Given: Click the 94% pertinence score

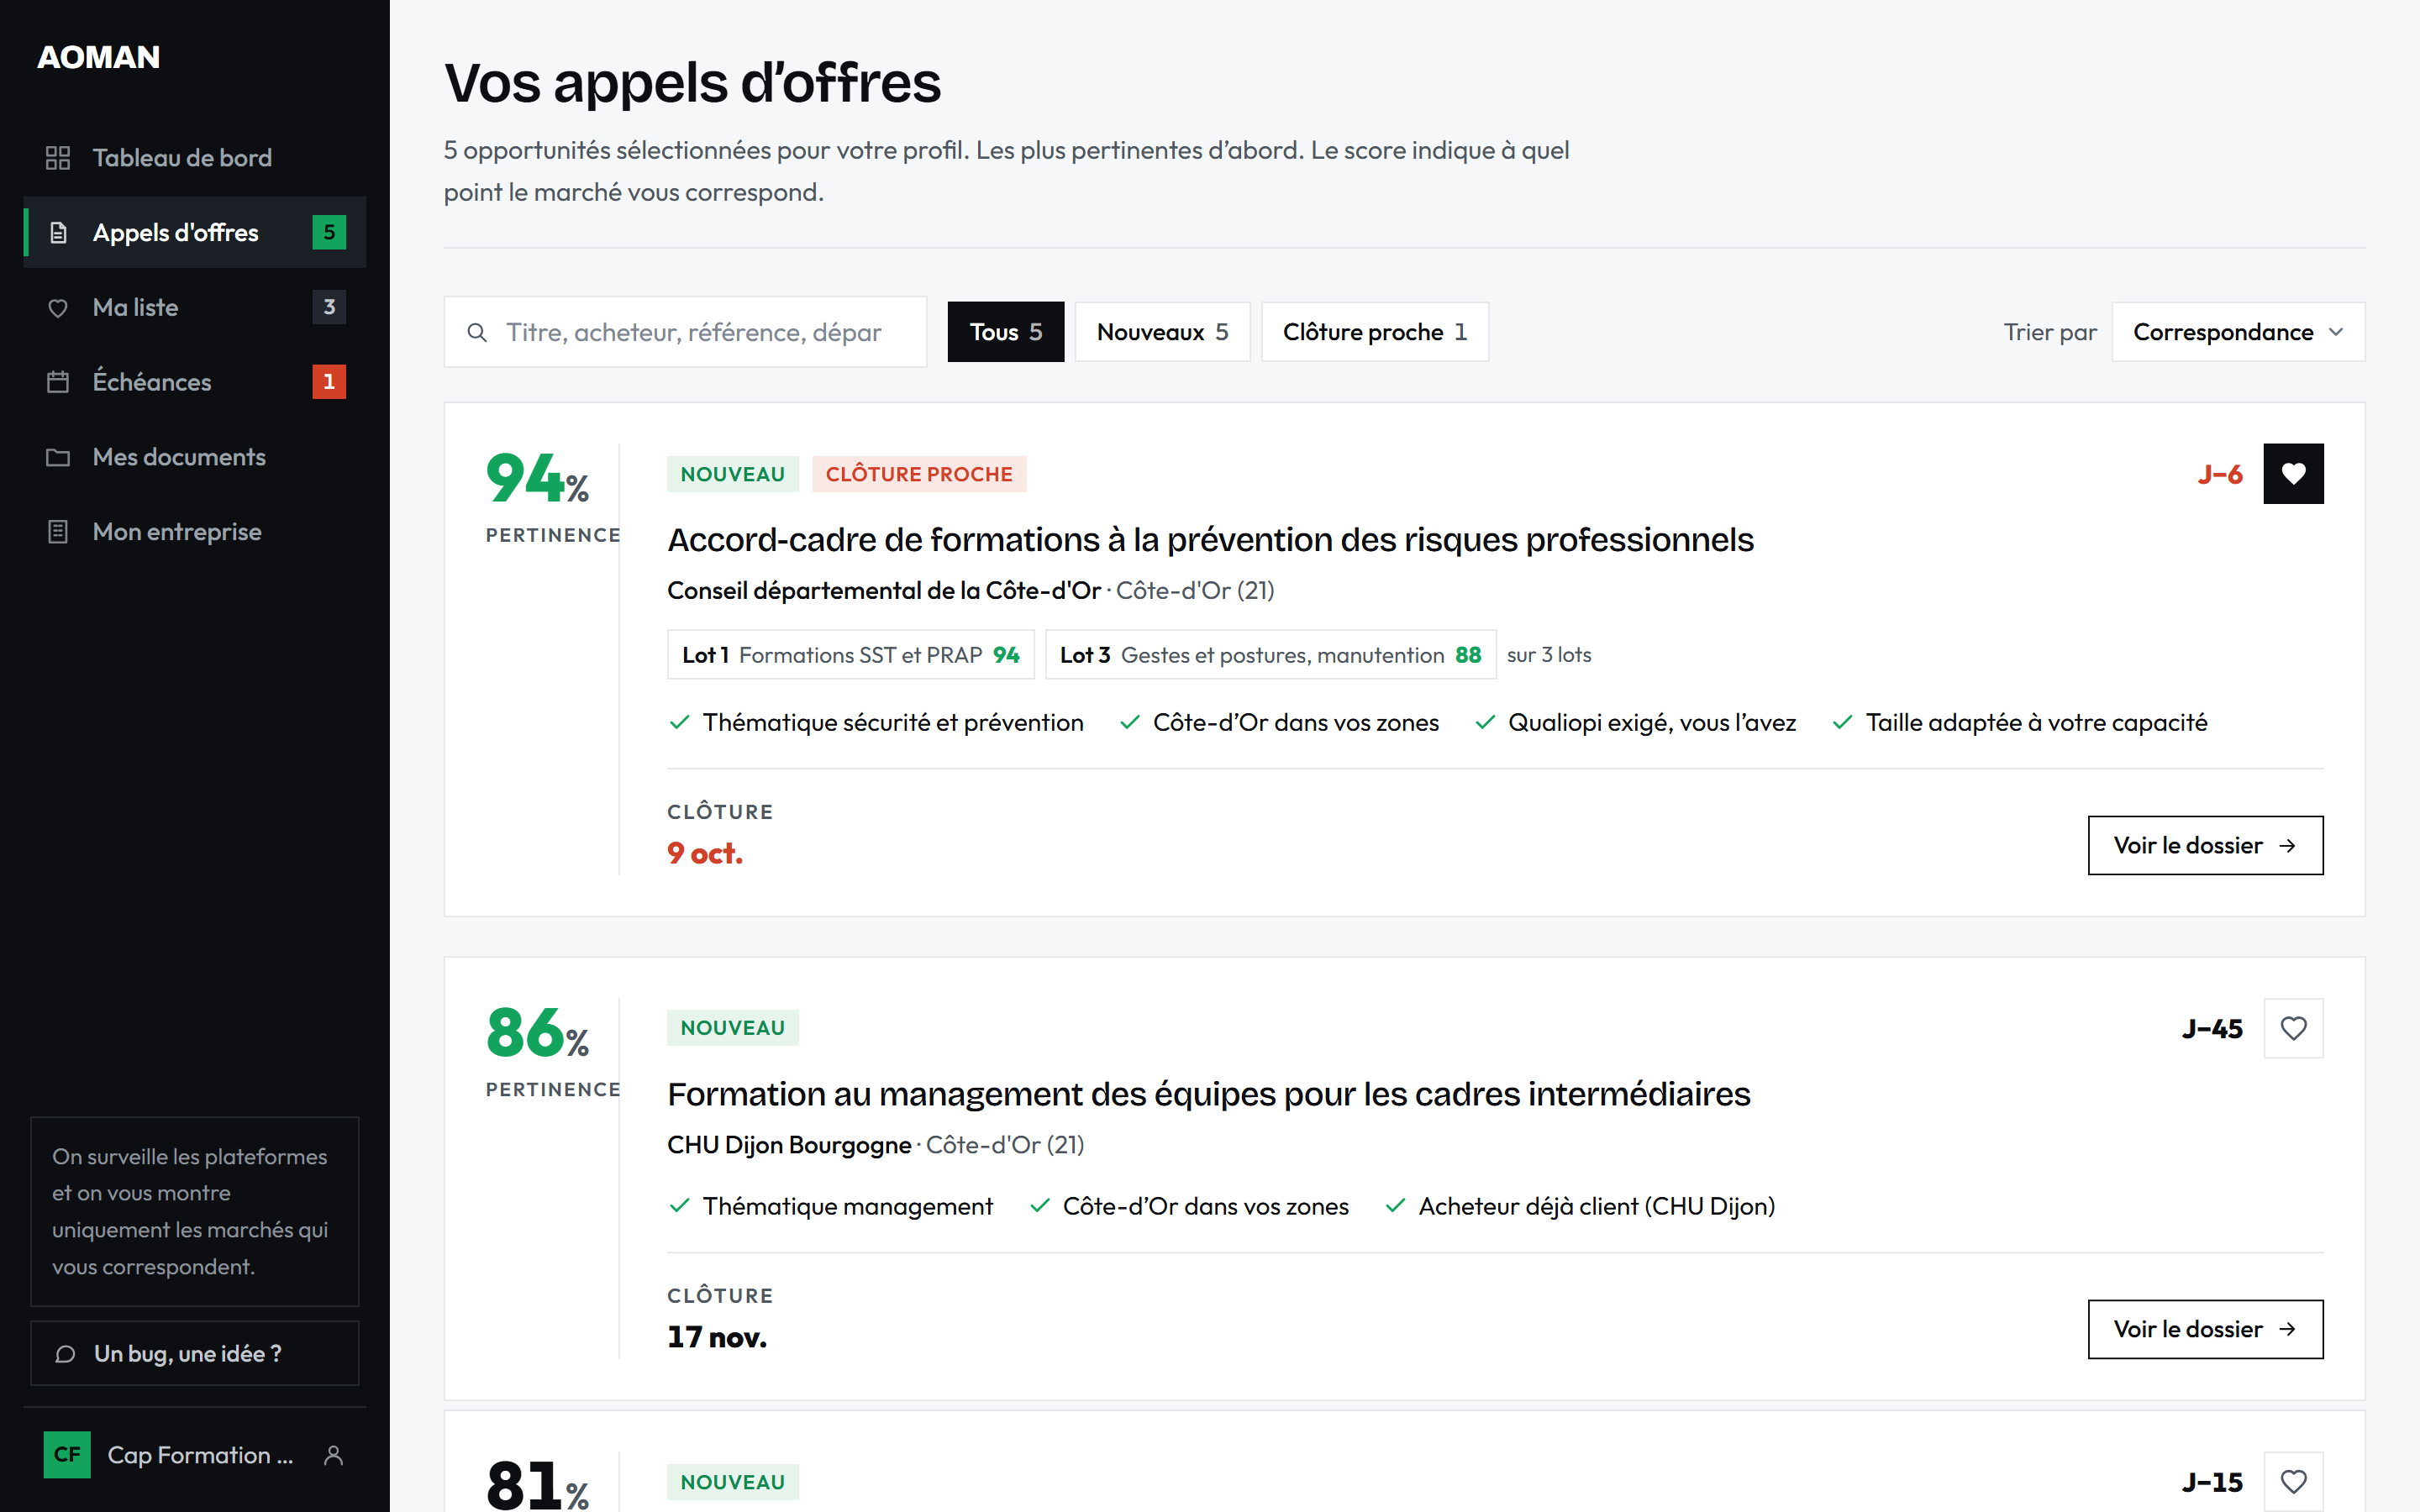Looking at the screenshot, I should [538, 477].
